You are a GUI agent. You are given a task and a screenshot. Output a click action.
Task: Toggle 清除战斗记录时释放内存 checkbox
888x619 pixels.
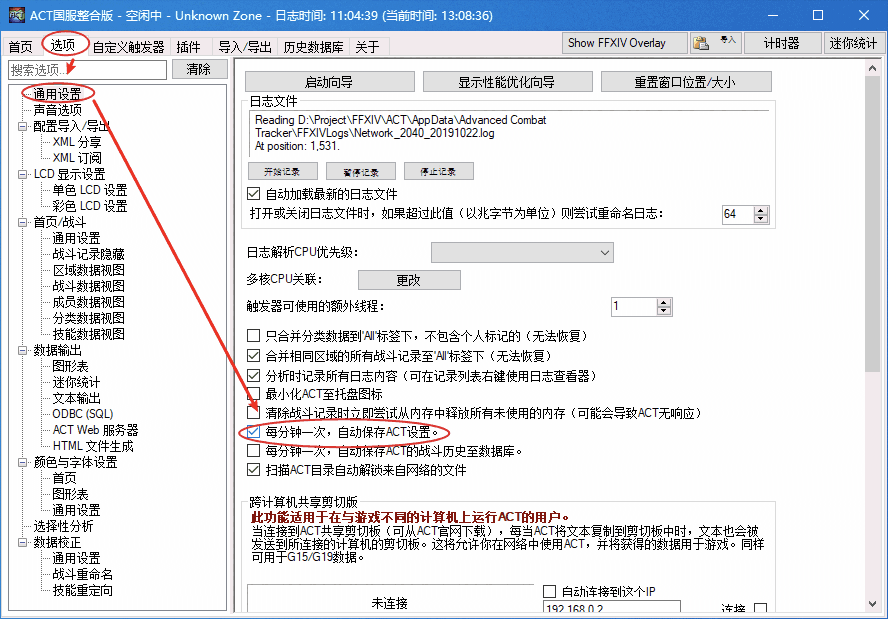pos(254,413)
